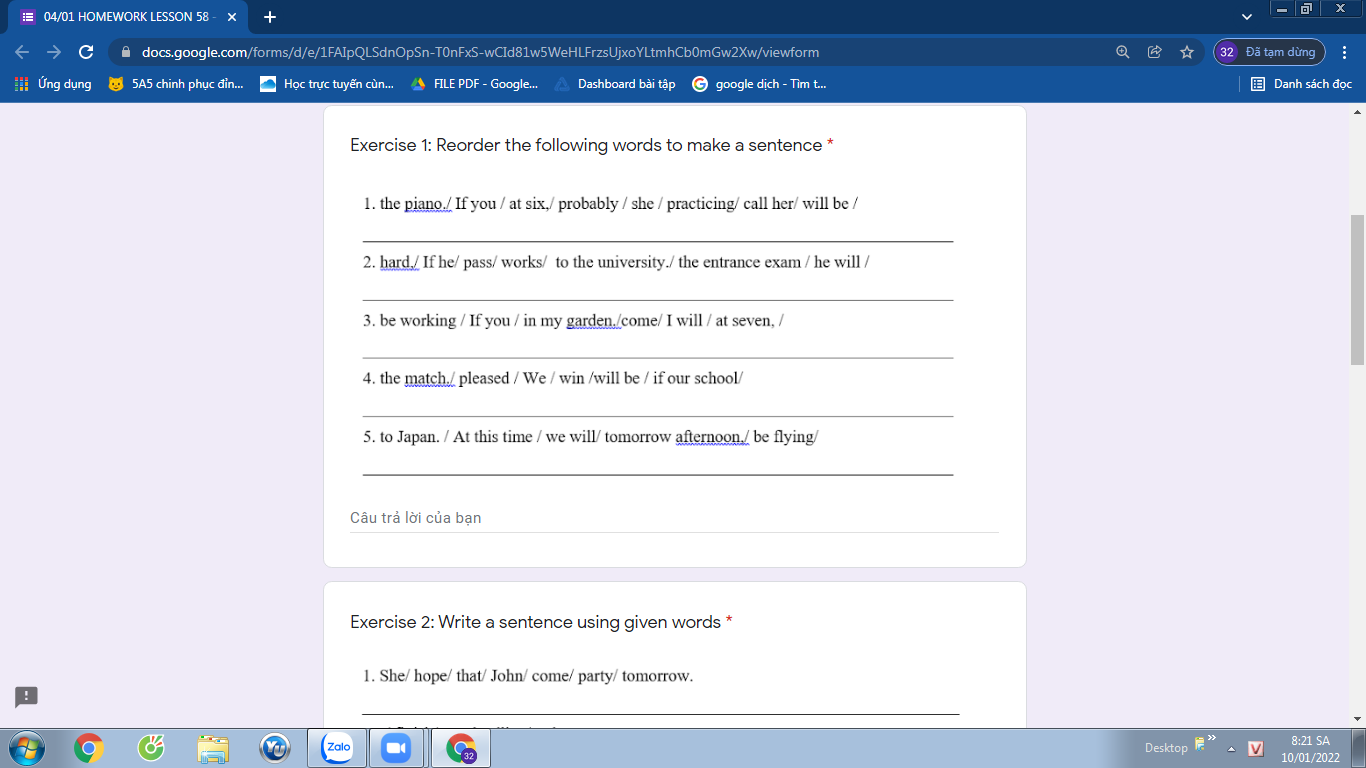Share this page icon in address bar

click(1155, 52)
